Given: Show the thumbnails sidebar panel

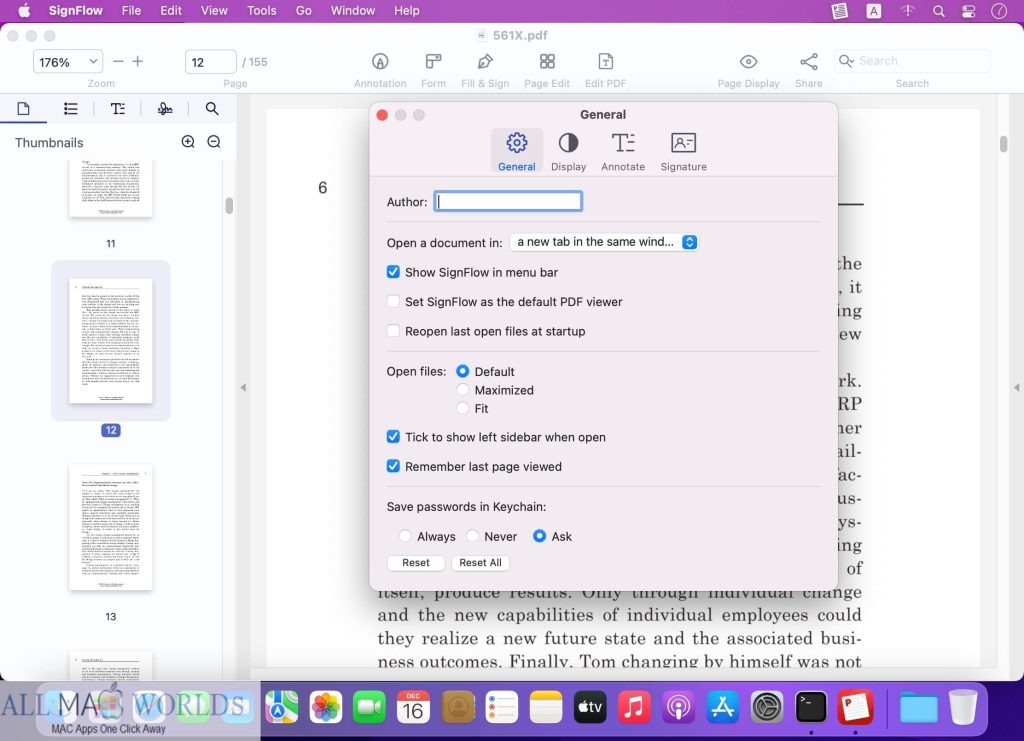Looking at the screenshot, I should click(24, 108).
